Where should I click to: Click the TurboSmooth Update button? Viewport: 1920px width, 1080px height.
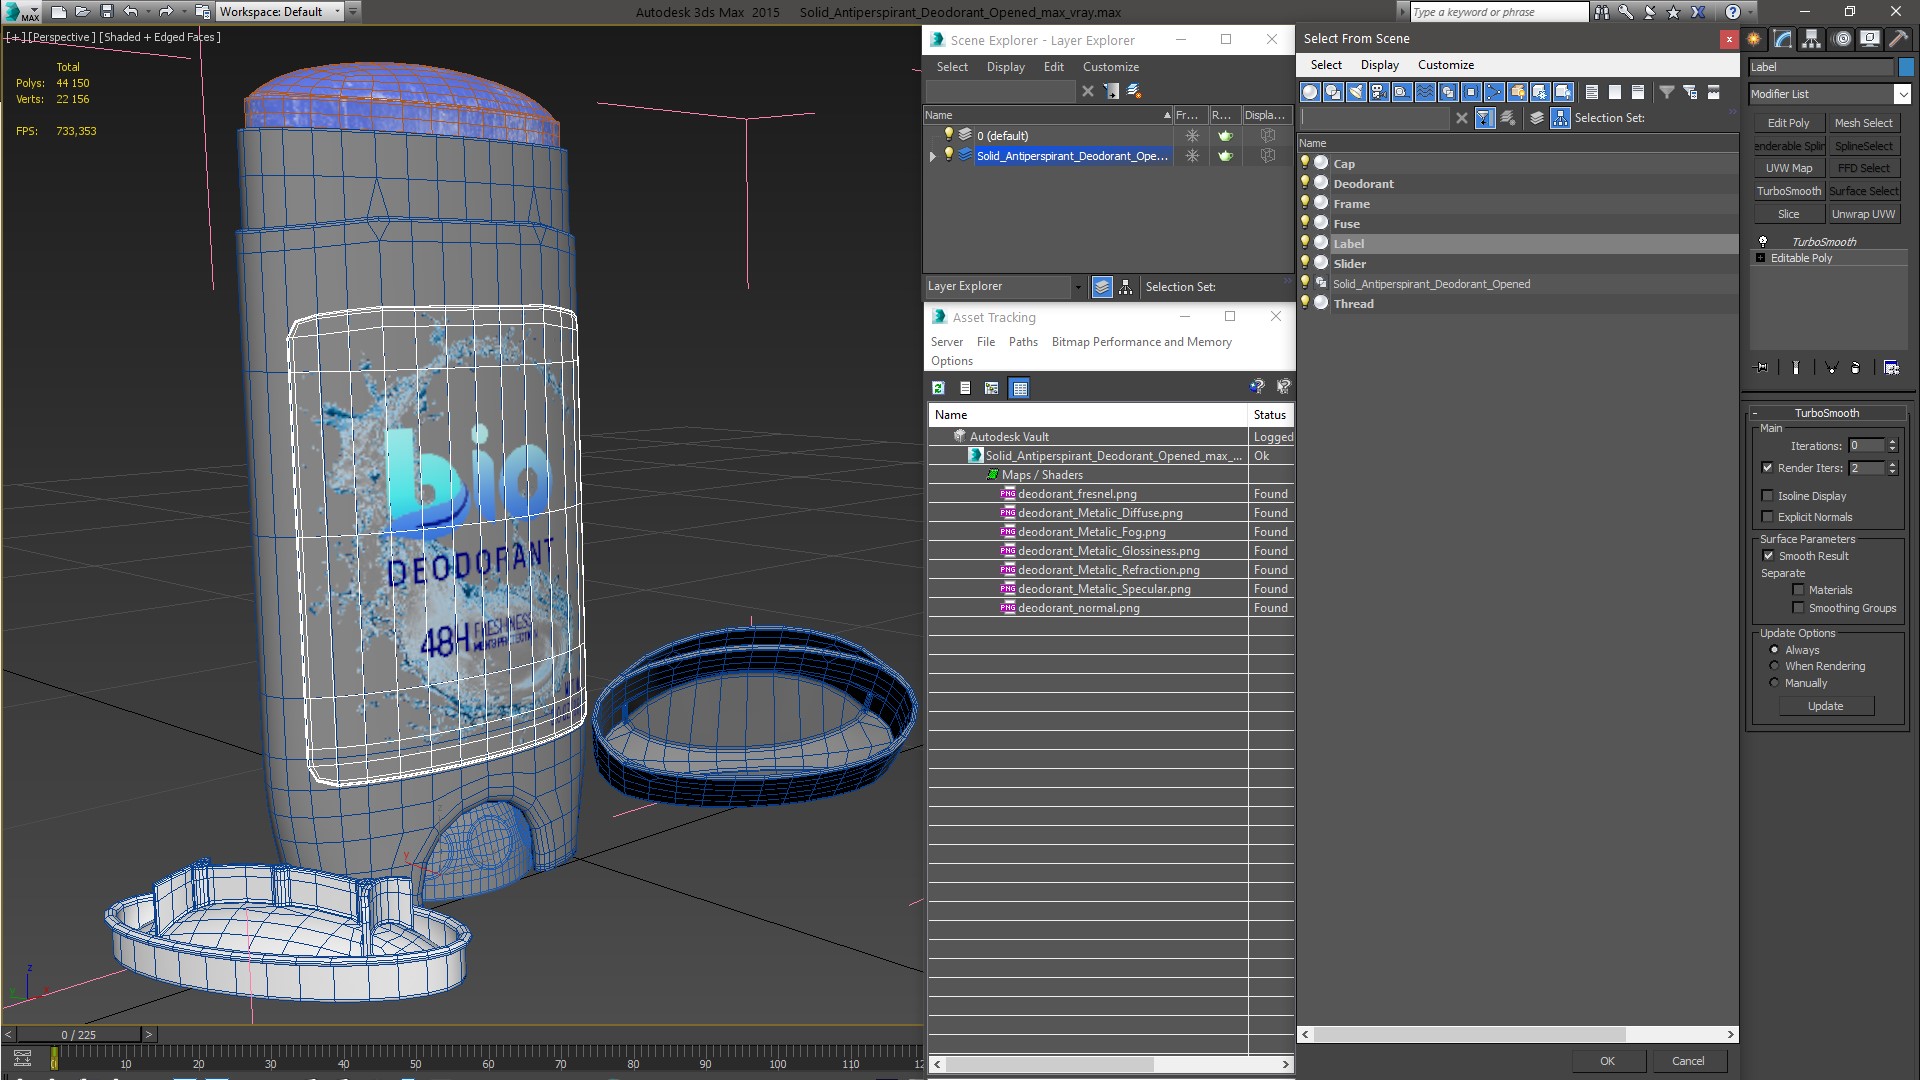(1825, 706)
